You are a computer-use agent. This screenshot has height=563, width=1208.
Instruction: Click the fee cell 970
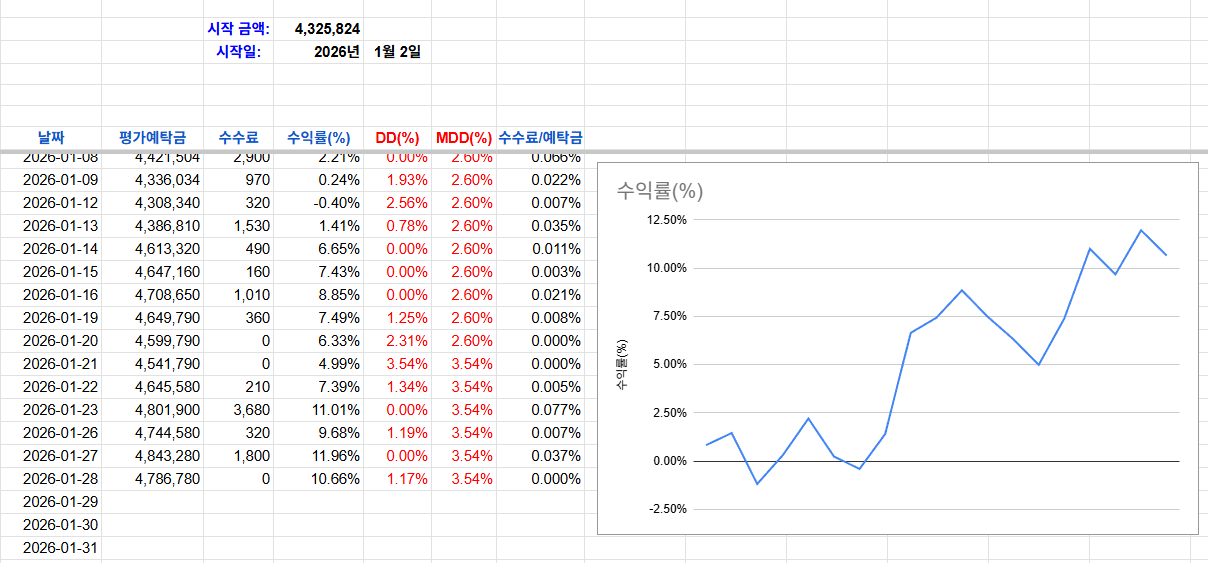point(237,180)
